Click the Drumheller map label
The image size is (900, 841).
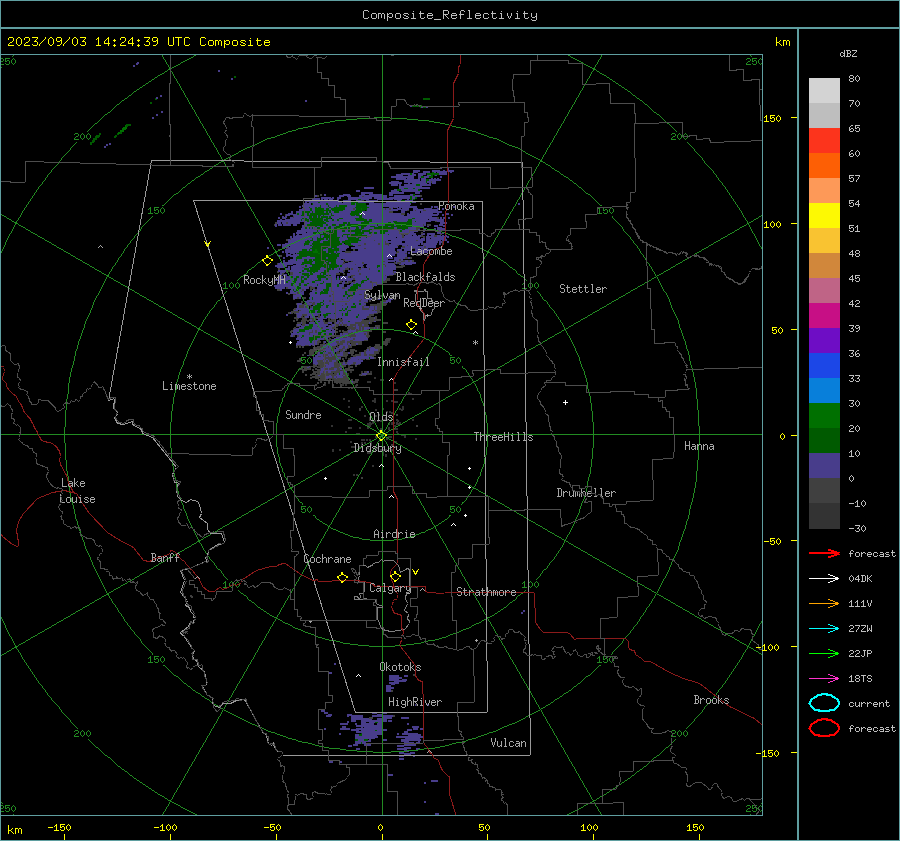586,493
